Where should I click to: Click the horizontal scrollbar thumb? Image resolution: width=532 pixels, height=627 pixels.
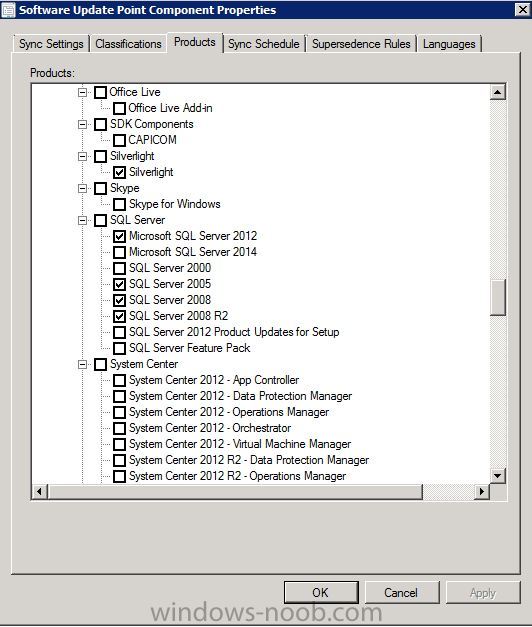click(x=235, y=491)
